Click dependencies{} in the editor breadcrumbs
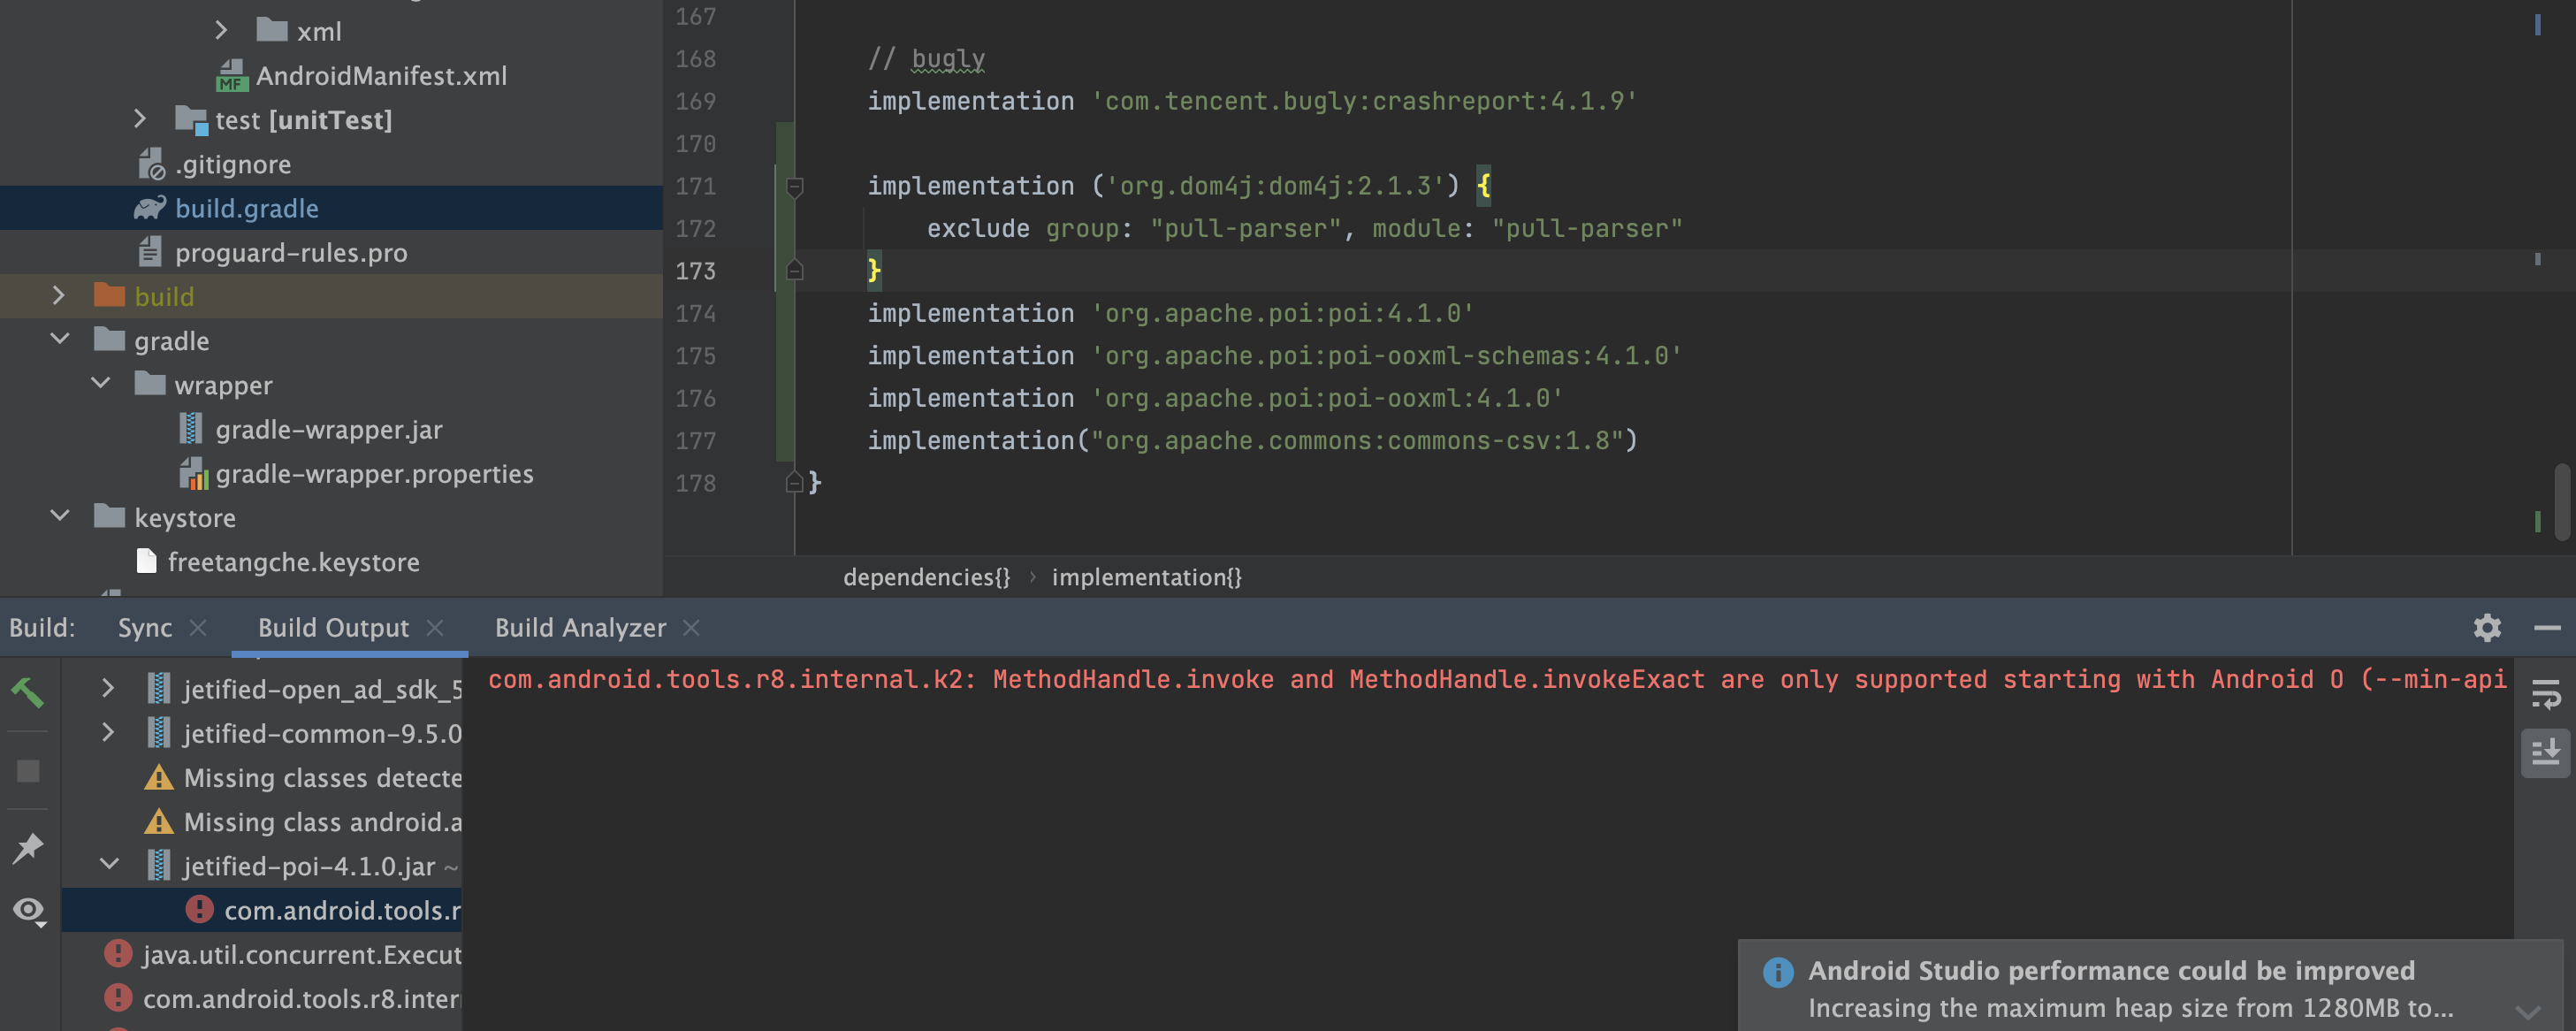Screen dimensions: 2576x1031 point(926,577)
